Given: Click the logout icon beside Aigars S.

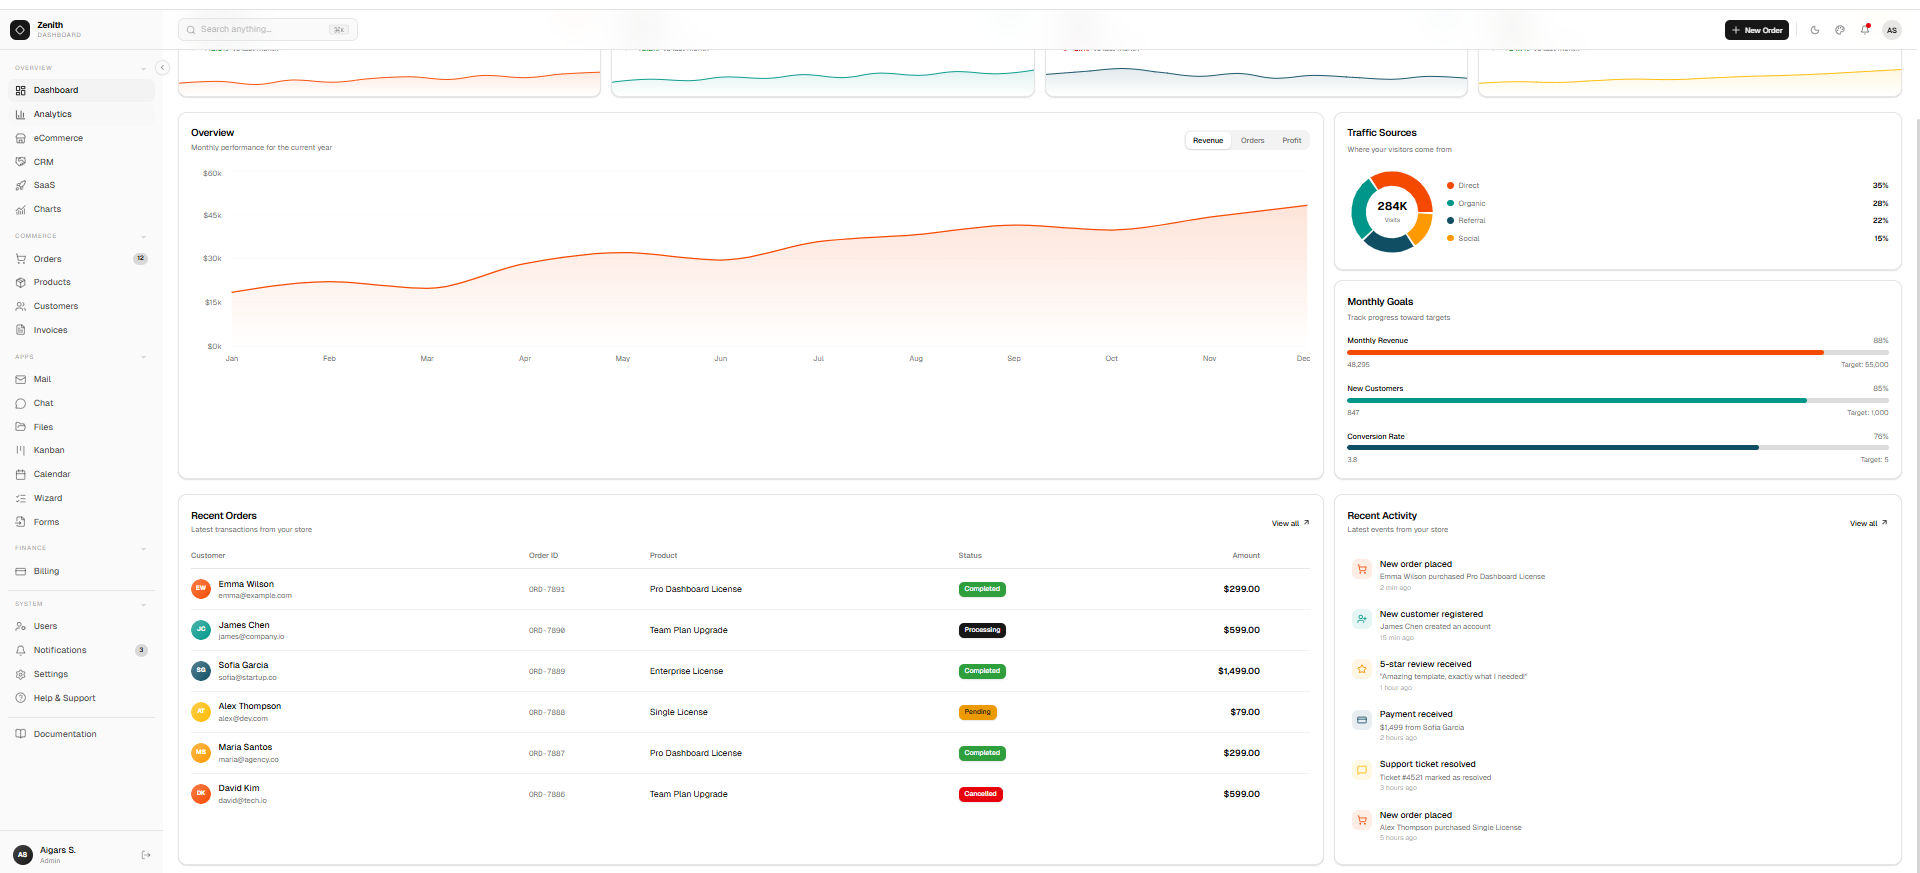Looking at the screenshot, I should point(146,855).
